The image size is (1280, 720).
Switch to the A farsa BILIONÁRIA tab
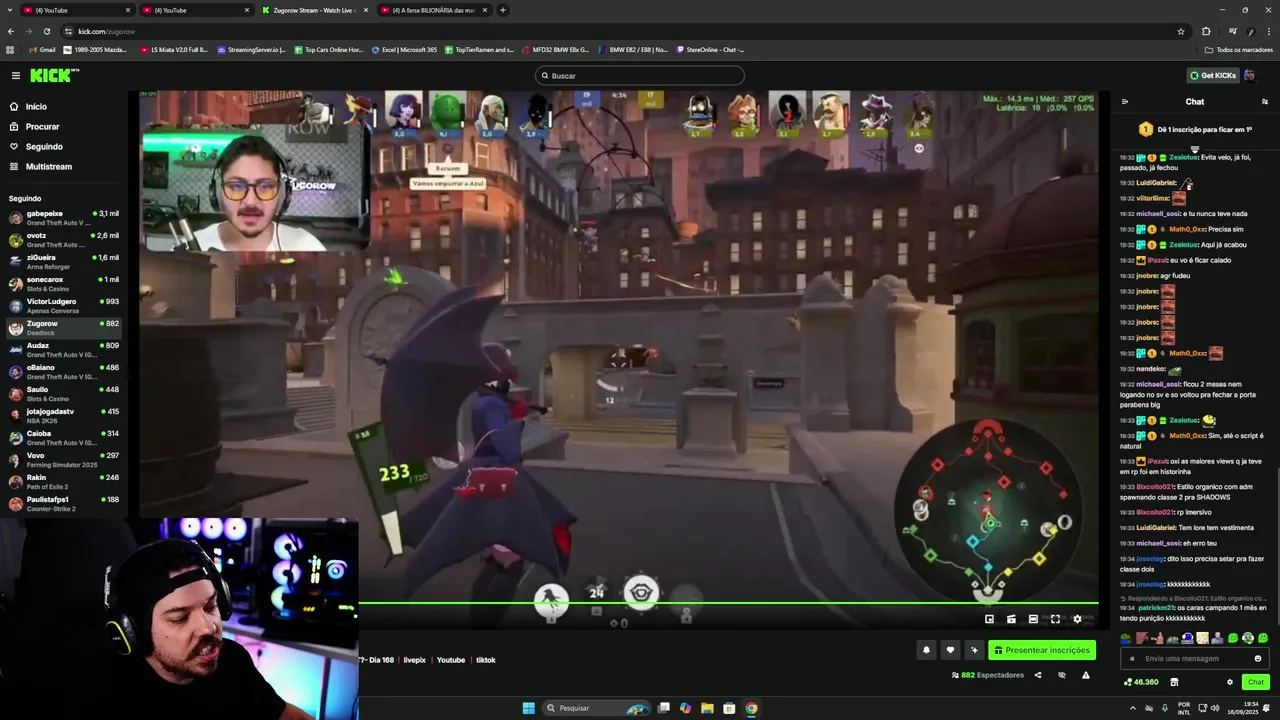[437, 10]
